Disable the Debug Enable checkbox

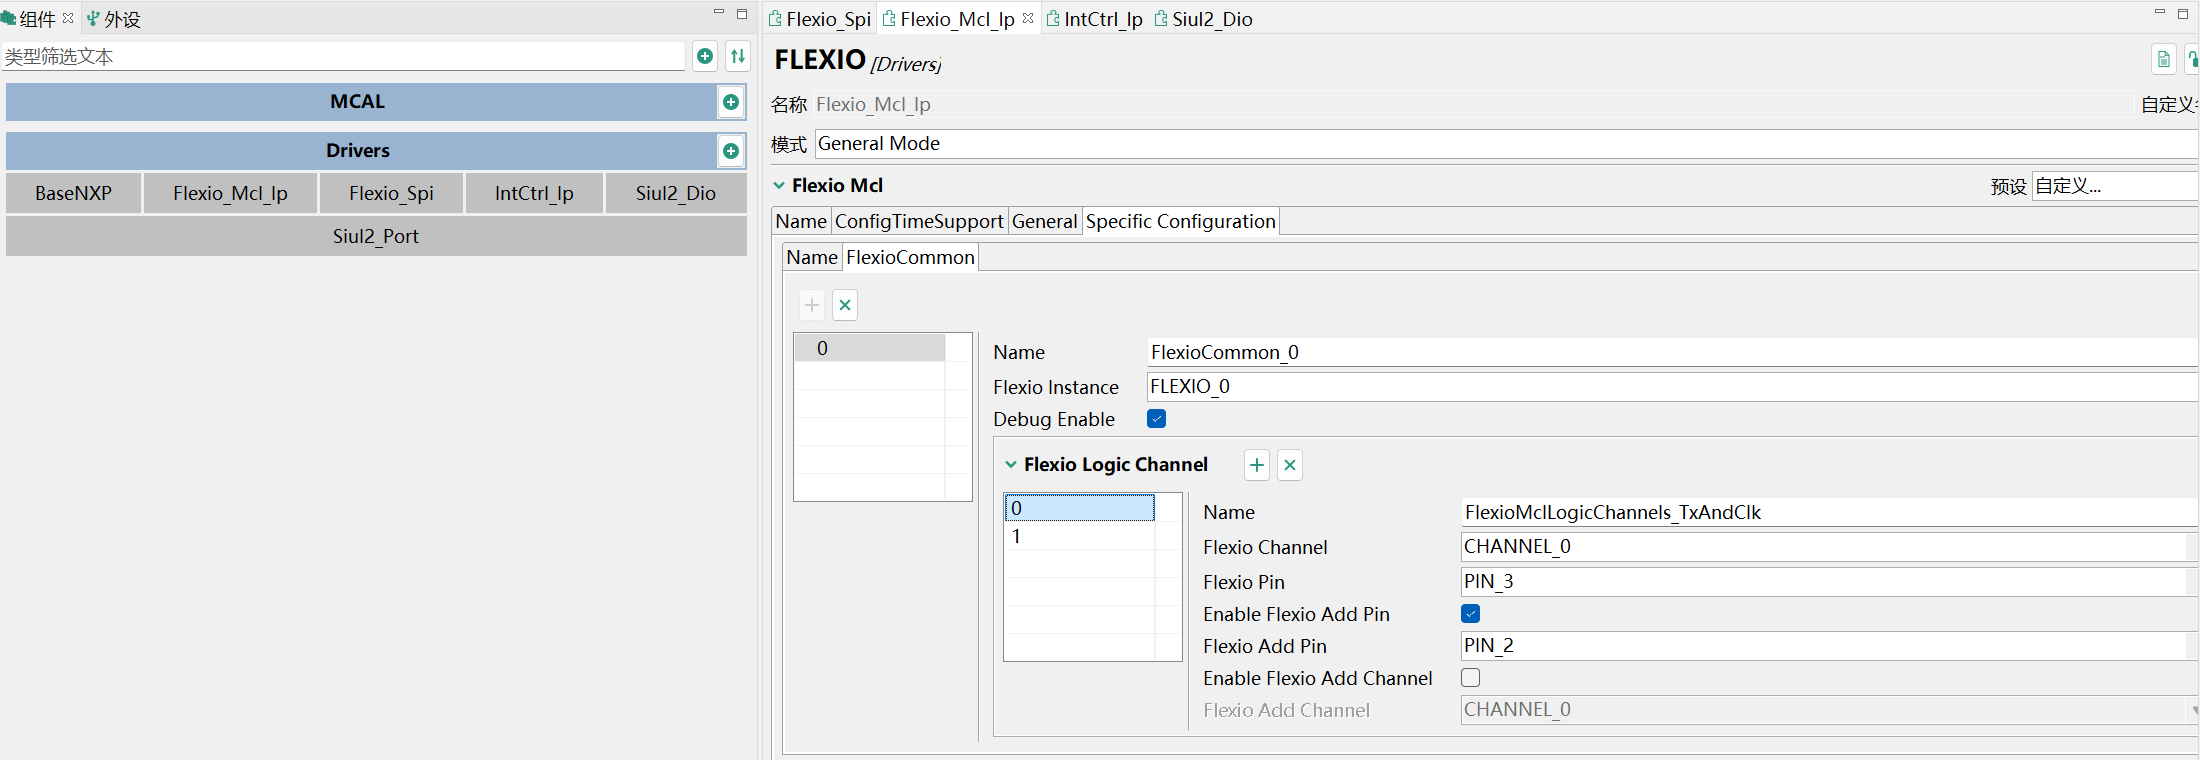(1157, 419)
